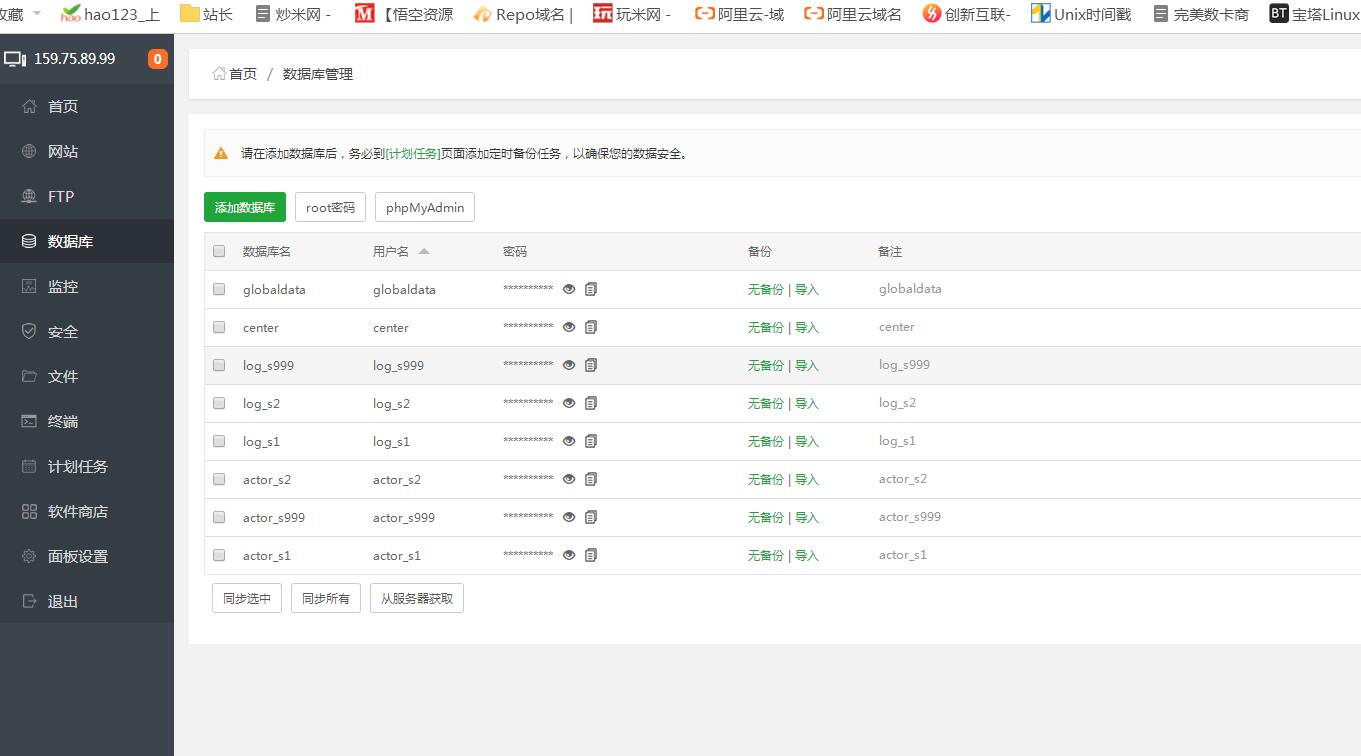Sort by 用户名 using the arrow

tap(424, 252)
